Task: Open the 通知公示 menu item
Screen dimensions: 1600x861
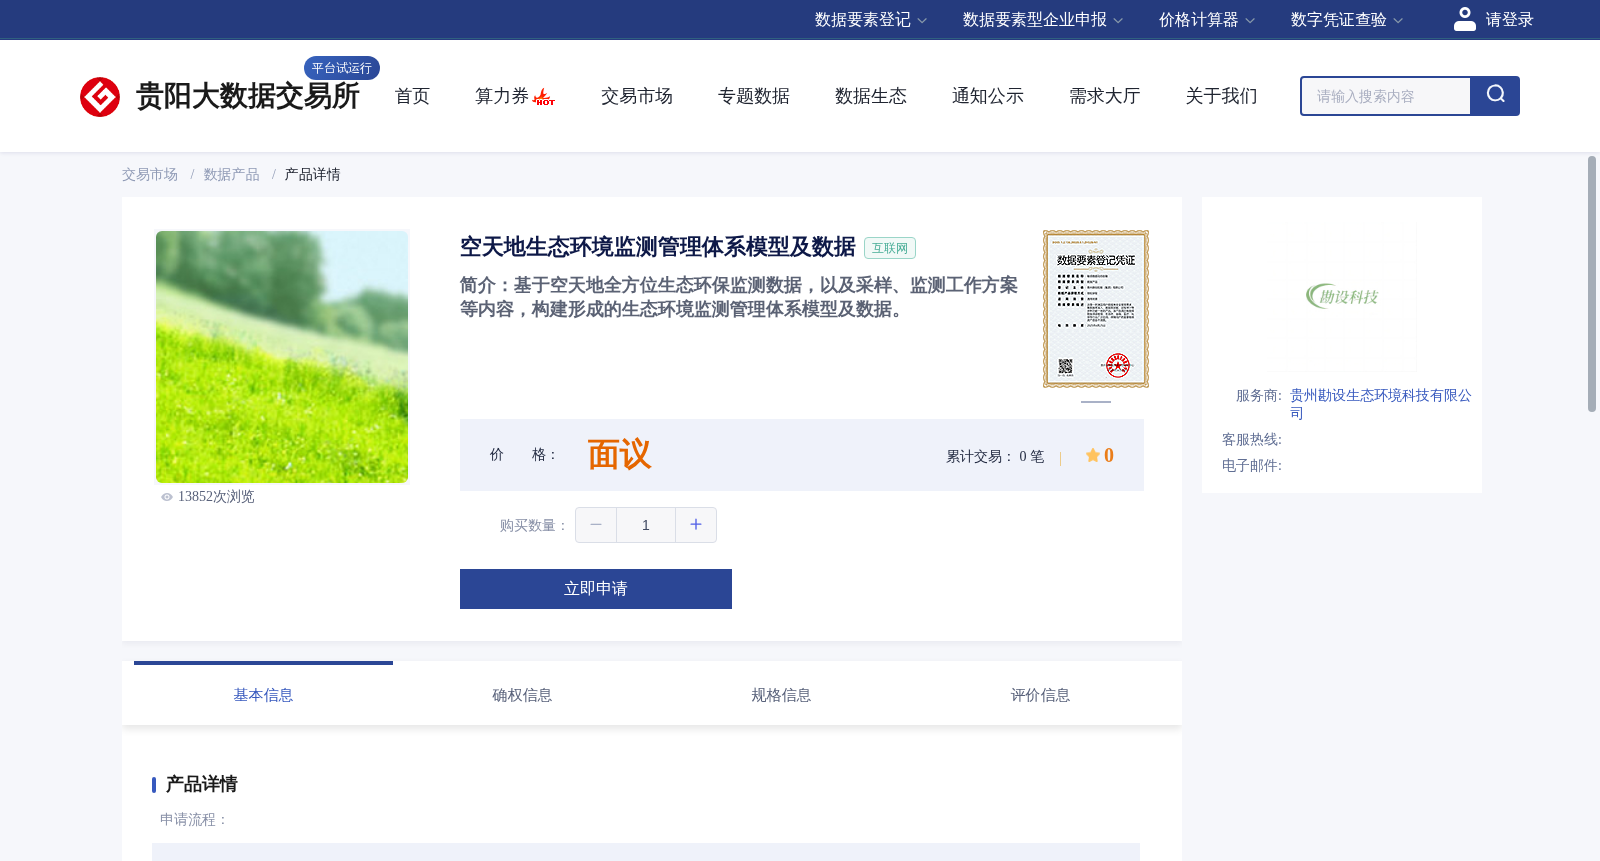Action: pyautogui.click(x=988, y=96)
